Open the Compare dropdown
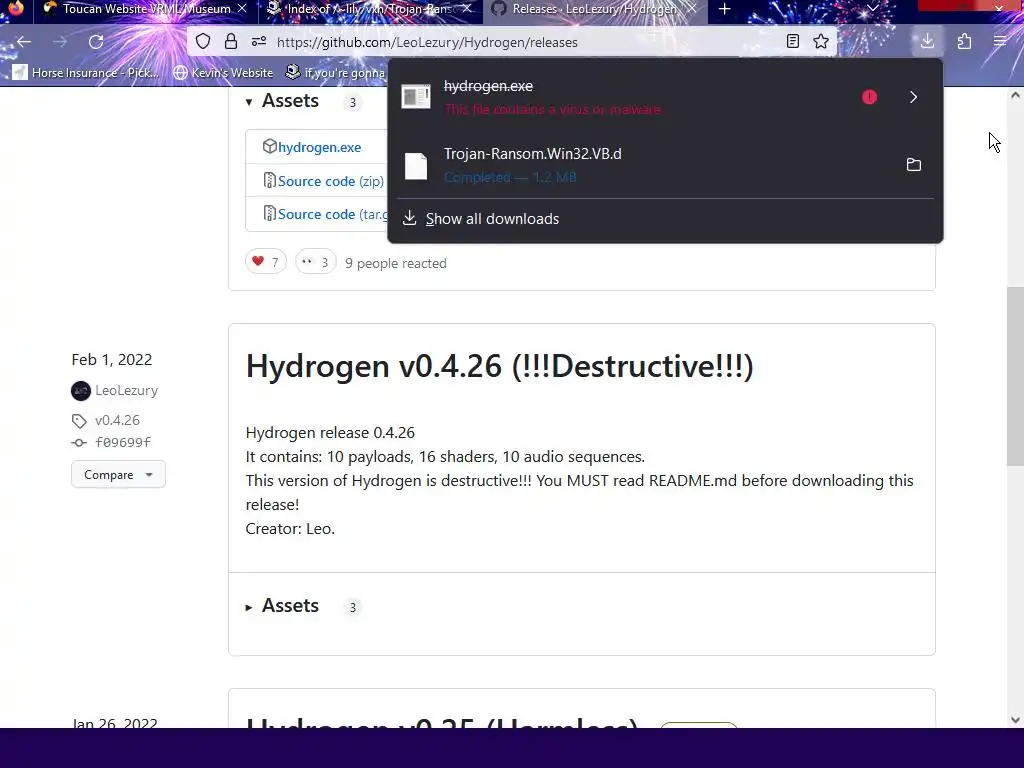Image resolution: width=1024 pixels, height=768 pixels. coord(118,475)
